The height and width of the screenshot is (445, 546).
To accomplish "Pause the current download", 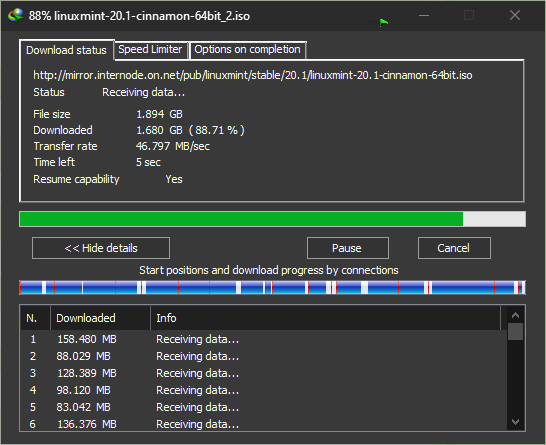I will 348,248.
